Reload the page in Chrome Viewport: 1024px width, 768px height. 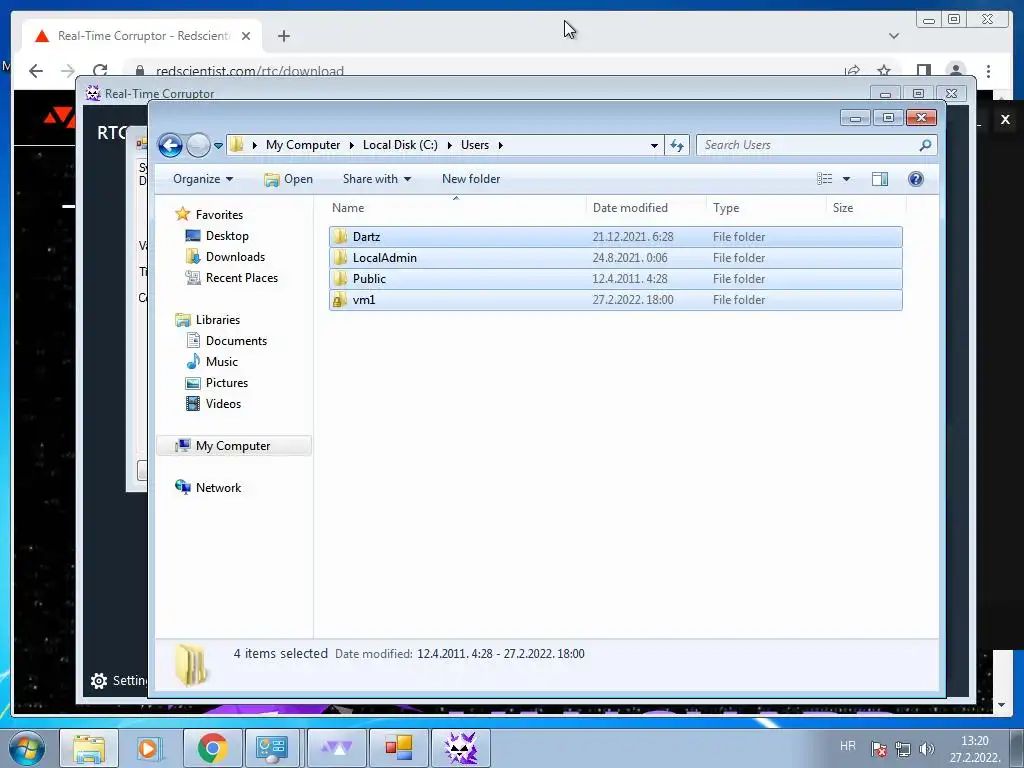[100, 71]
